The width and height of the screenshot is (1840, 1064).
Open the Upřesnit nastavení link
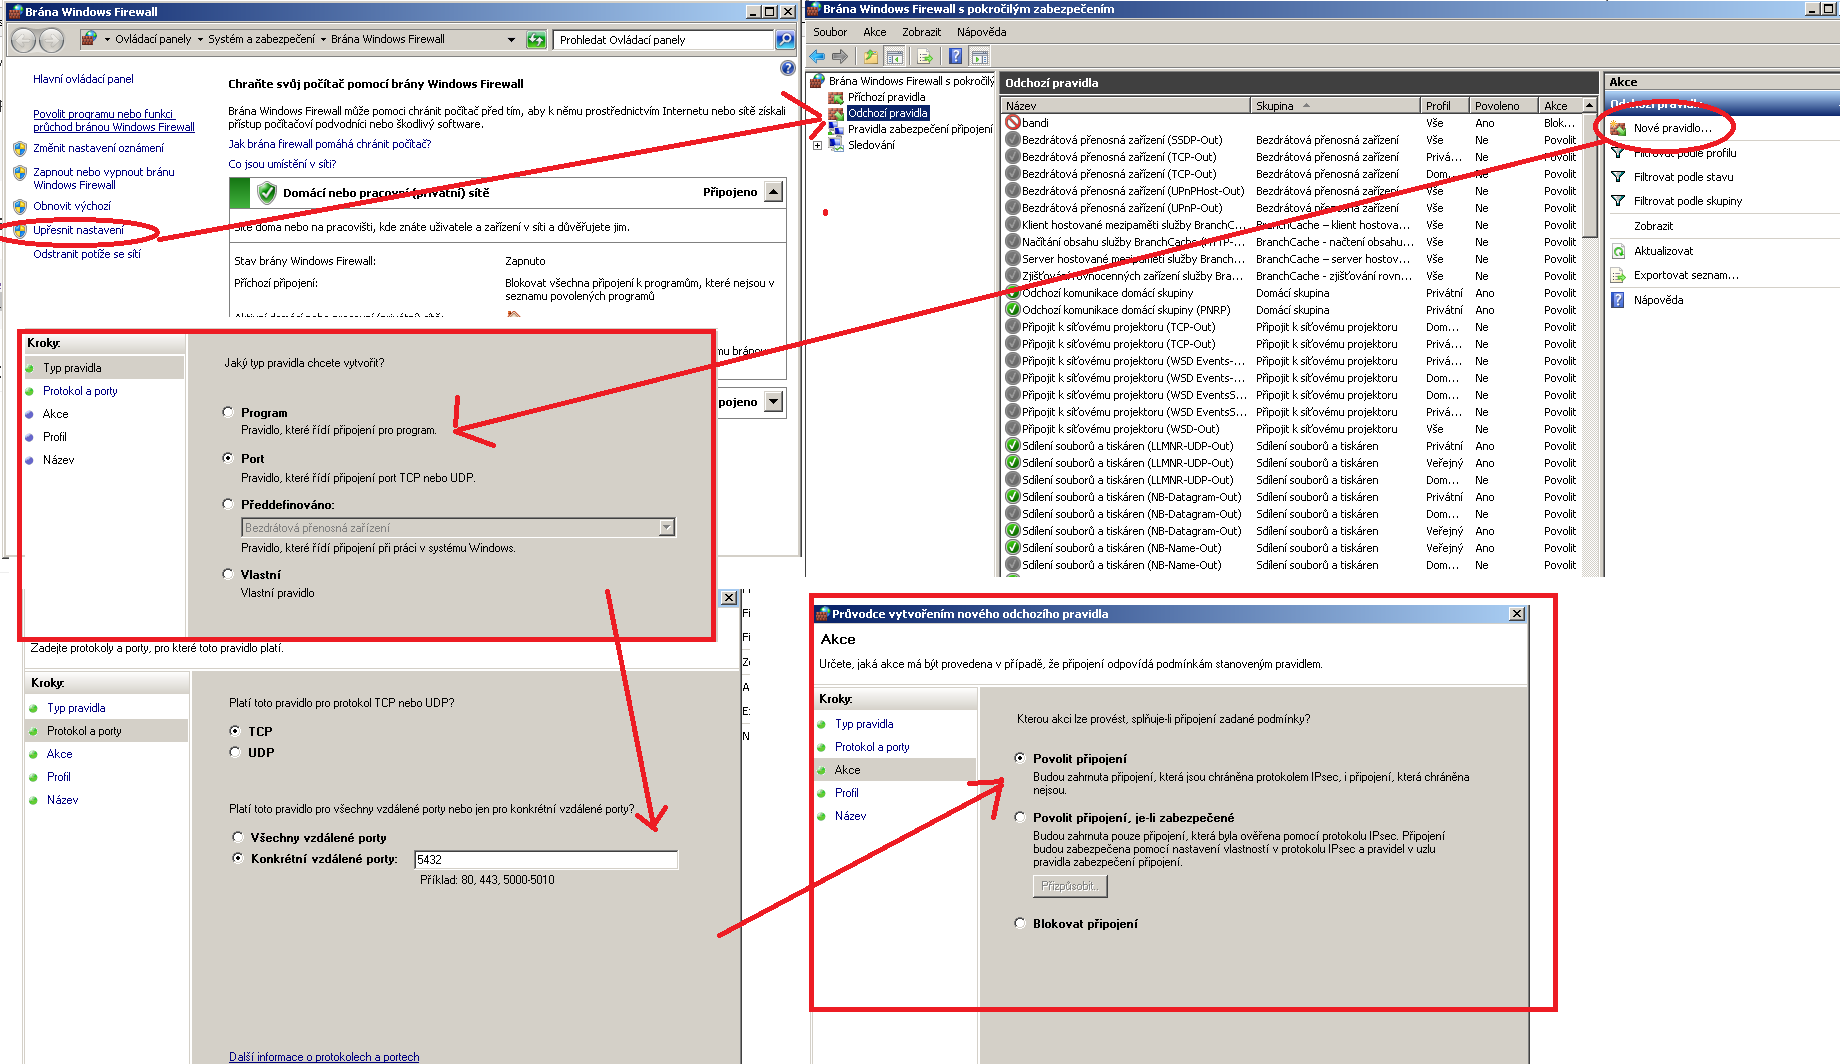point(79,230)
